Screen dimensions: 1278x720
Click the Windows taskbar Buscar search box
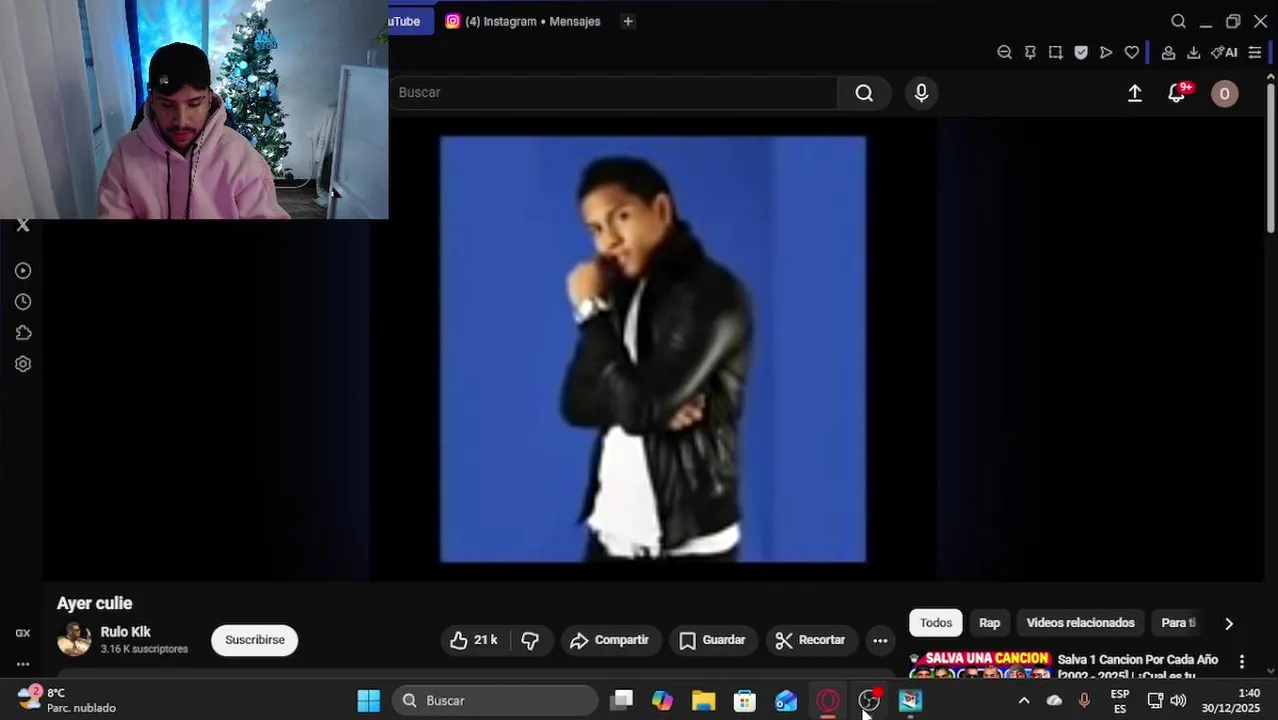[x=495, y=701]
